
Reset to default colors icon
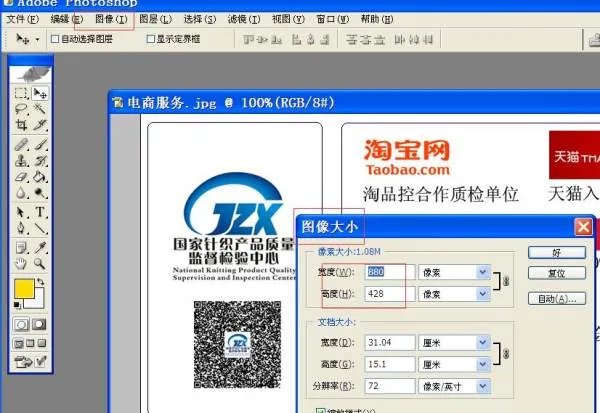17,305
